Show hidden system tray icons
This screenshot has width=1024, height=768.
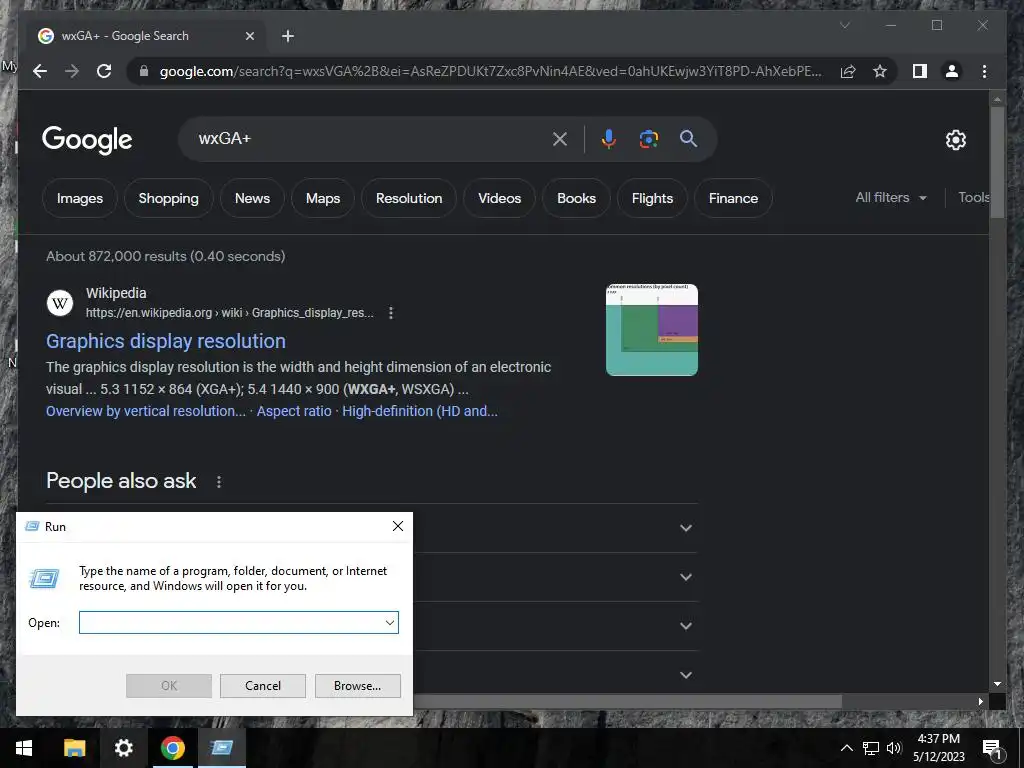point(846,748)
